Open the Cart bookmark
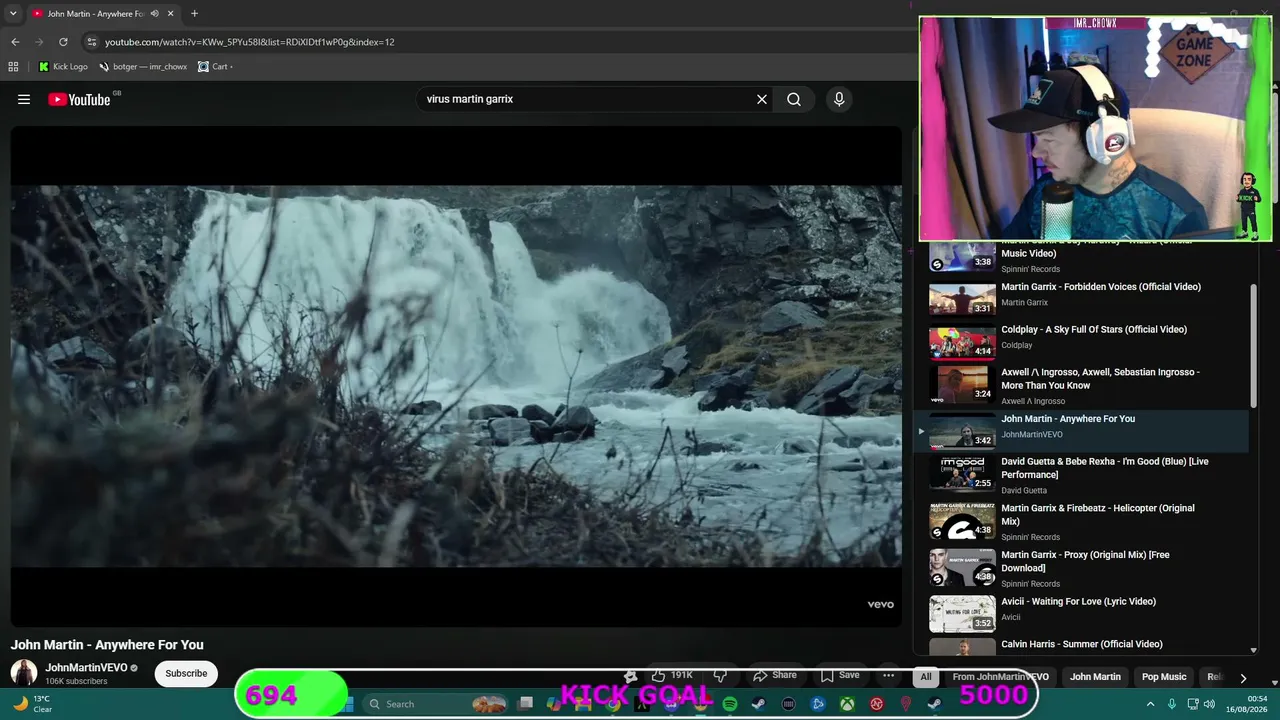The width and height of the screenshot is (1280, 720). click(x=215, y=67)
